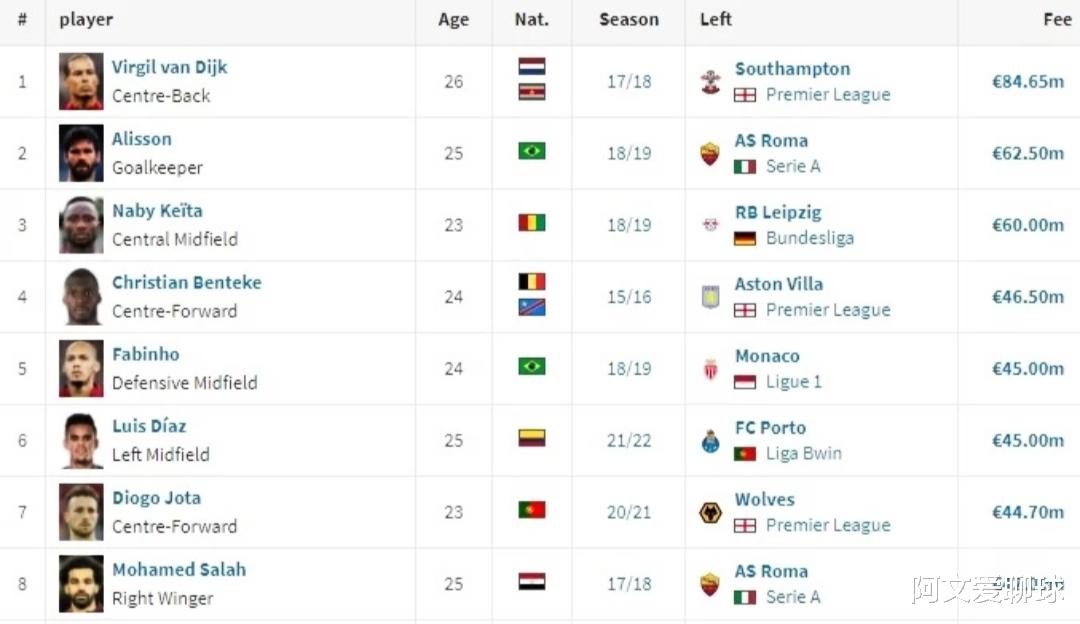1080x624 pixels.
Task: Open the Christian Benteke name link
Action: (x=187, y=282)
